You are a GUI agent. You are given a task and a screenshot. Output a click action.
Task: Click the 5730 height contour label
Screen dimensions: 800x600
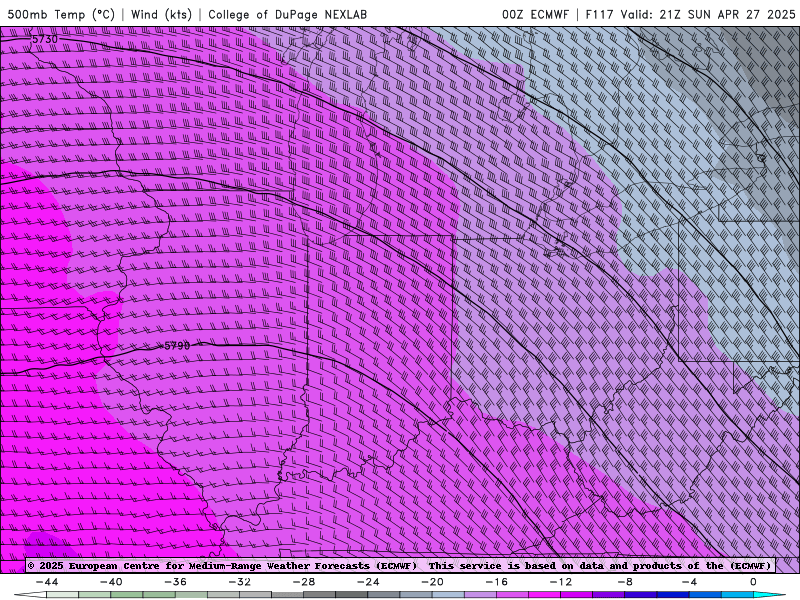(x=45, y=39)
